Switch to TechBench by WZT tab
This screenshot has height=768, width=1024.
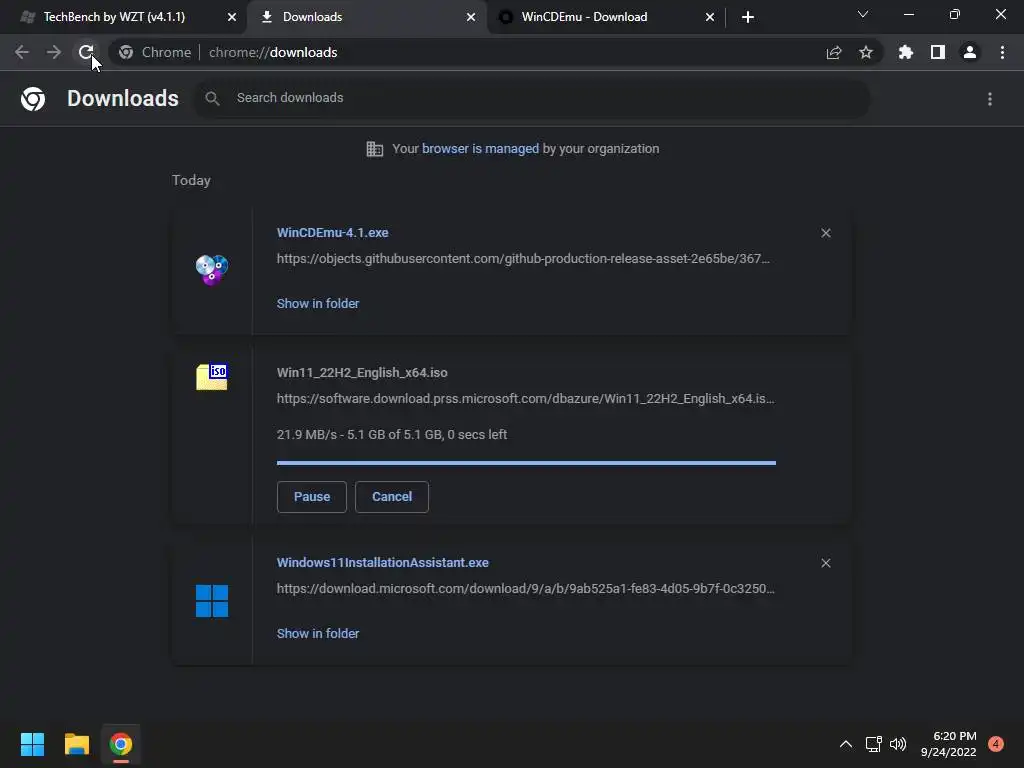pyautogui.click(x=114, y=17)
